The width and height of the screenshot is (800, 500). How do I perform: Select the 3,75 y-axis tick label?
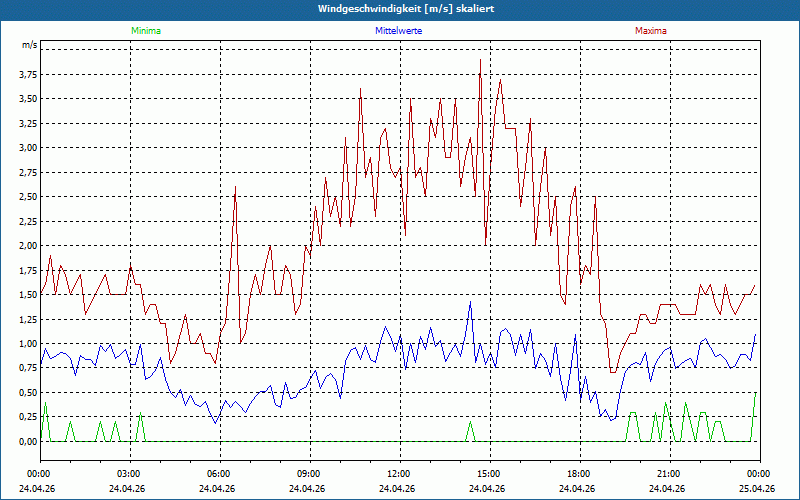point(27,74)
